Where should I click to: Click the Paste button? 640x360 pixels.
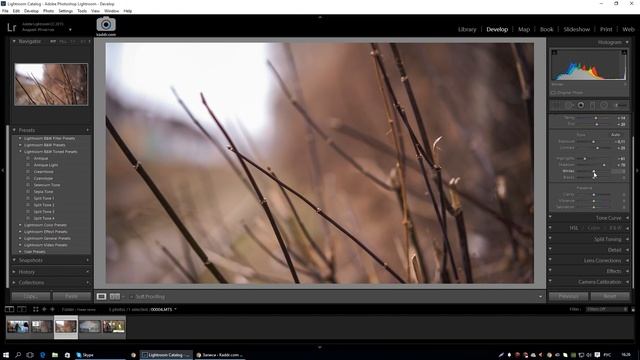(x=71, y=296)
